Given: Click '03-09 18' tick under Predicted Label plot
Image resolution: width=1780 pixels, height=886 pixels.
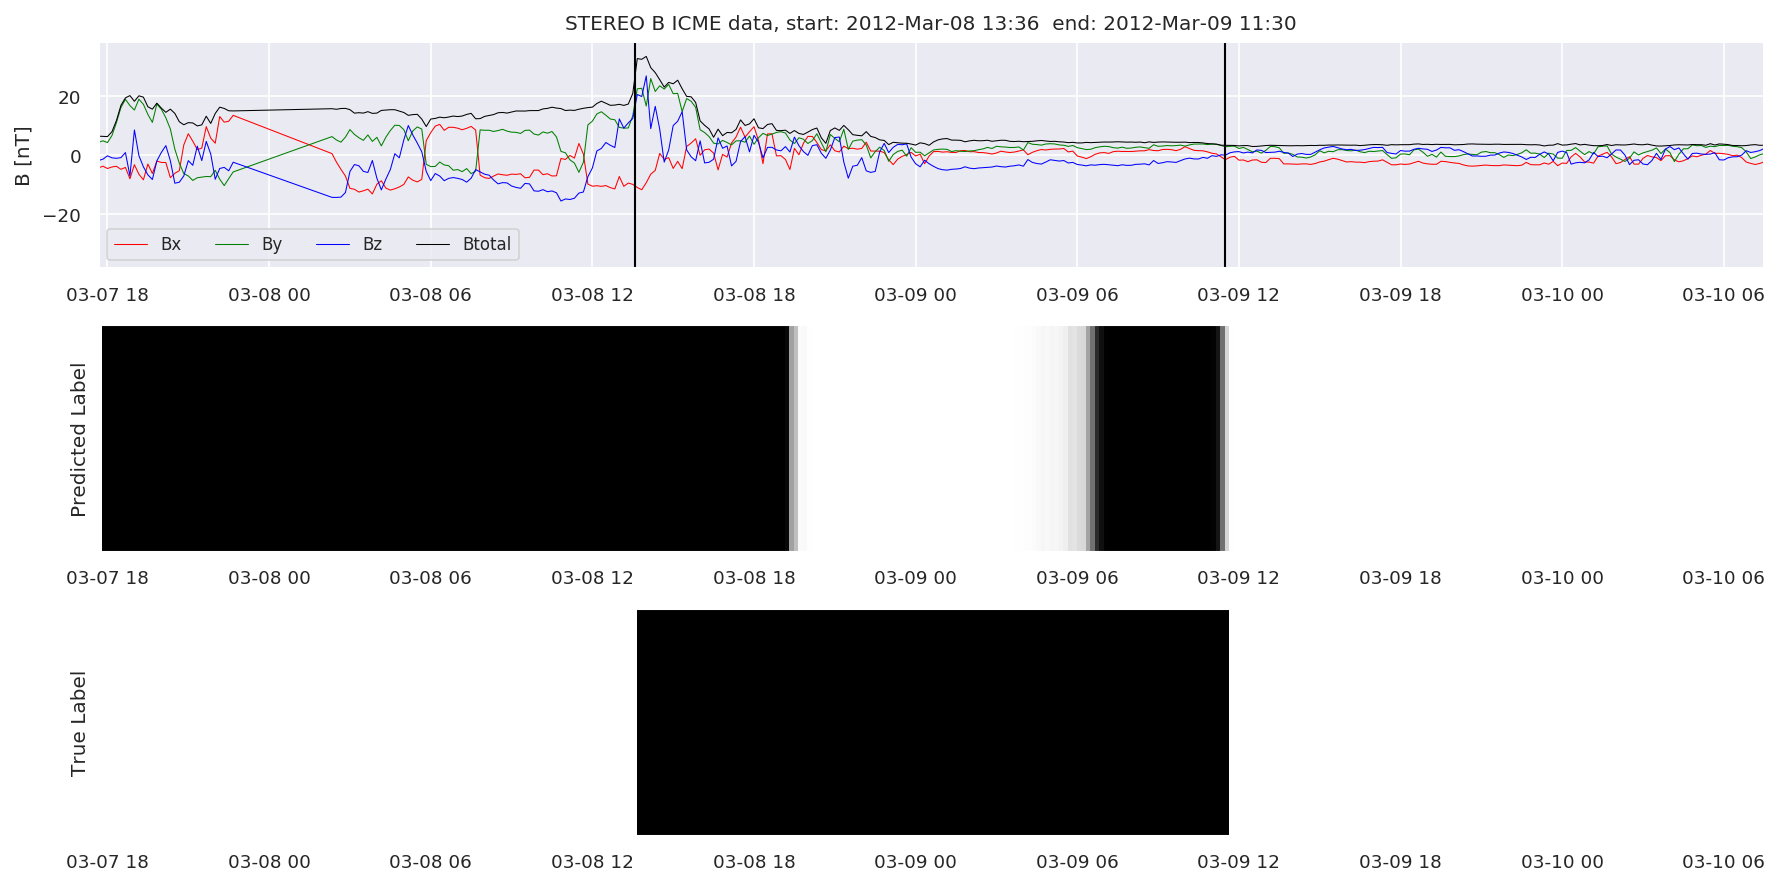Looking at the screenshot, I should point(1400,578).
